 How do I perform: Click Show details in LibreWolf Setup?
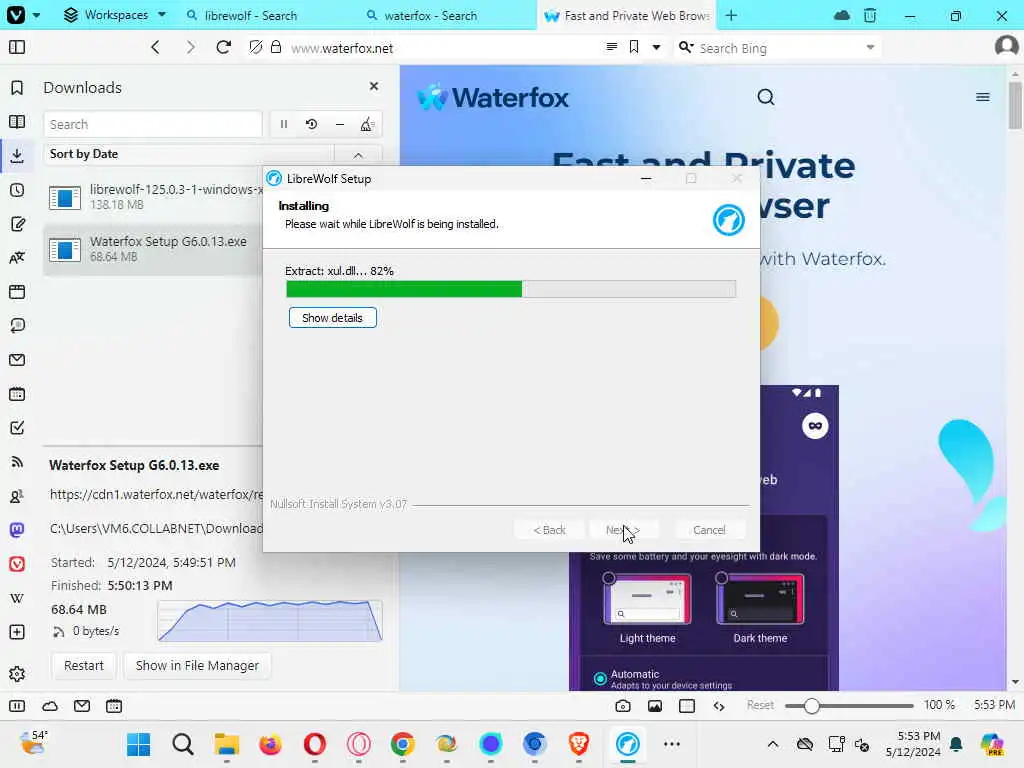click(332, 317)
